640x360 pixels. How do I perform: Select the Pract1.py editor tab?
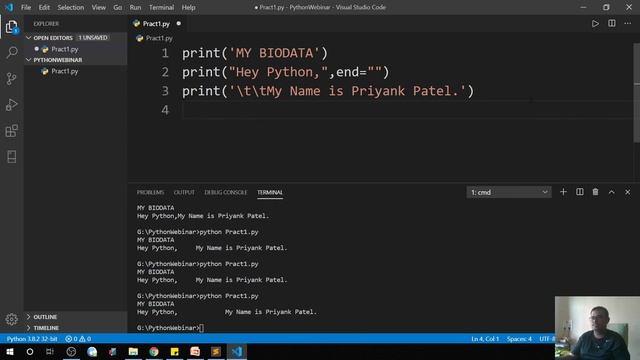pyautogui.click(x=157, y=24)
